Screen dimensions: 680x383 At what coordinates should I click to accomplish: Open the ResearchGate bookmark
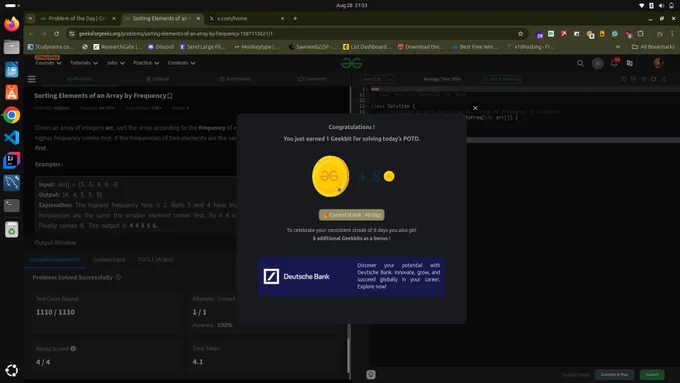coord(118,47)
